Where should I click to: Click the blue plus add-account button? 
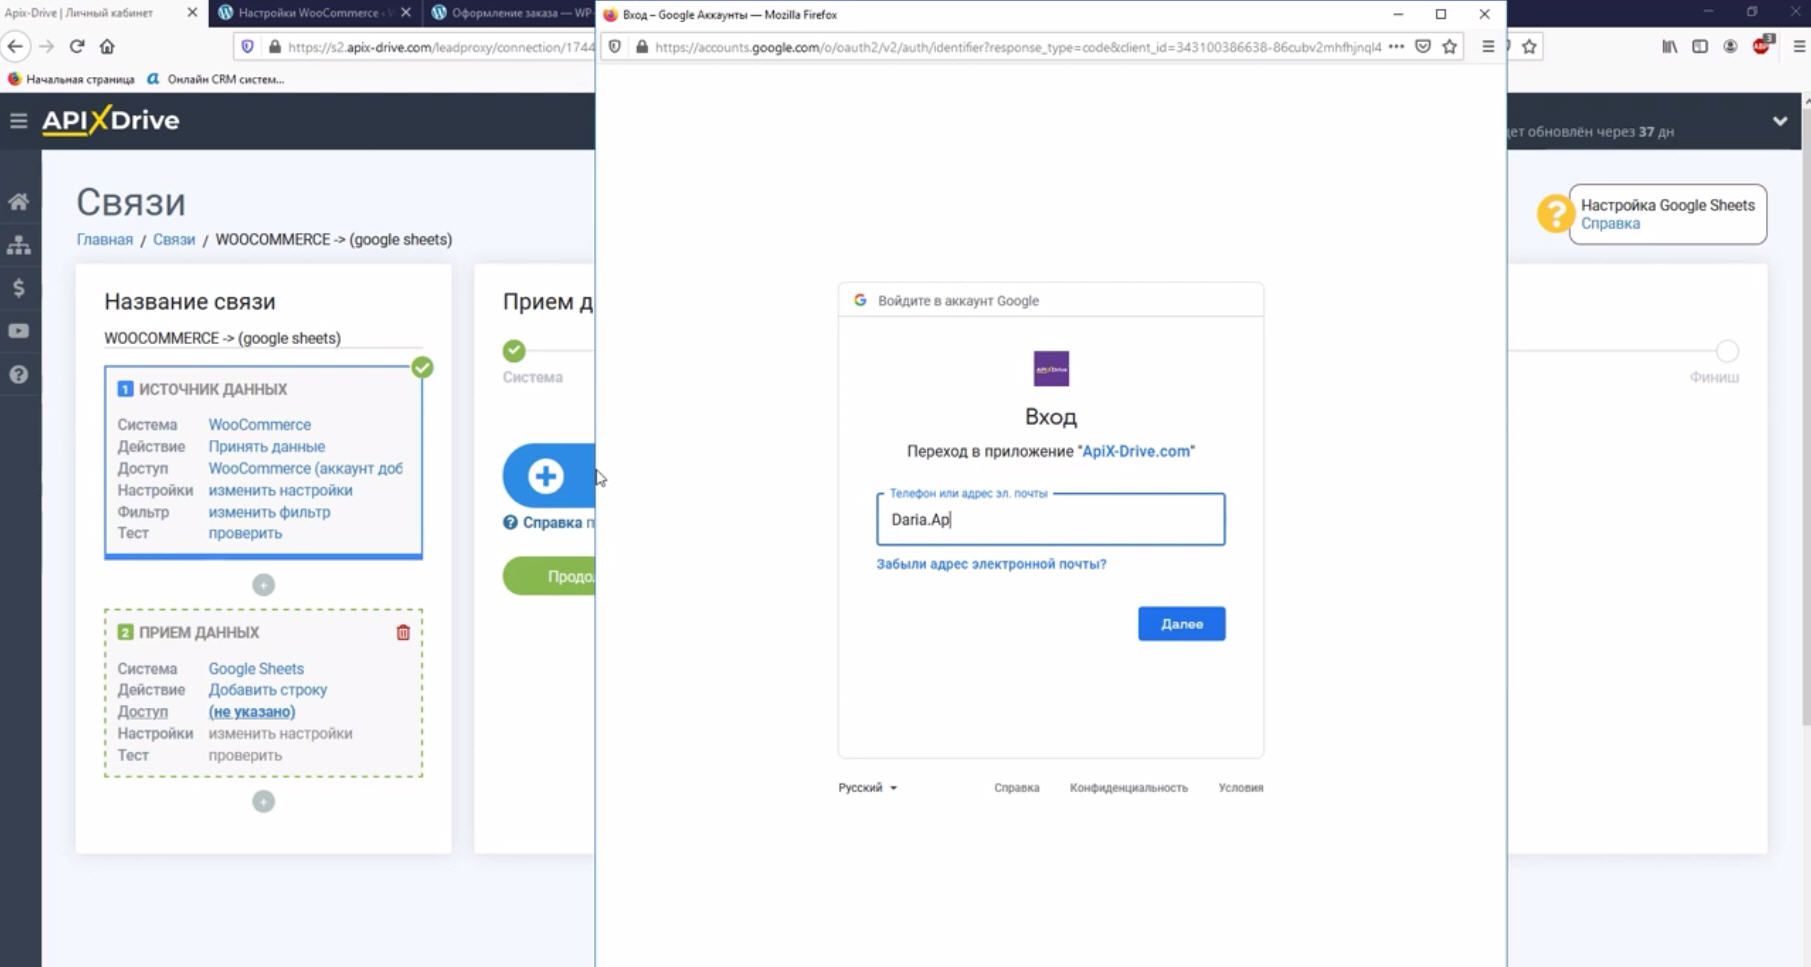(548, 476)
